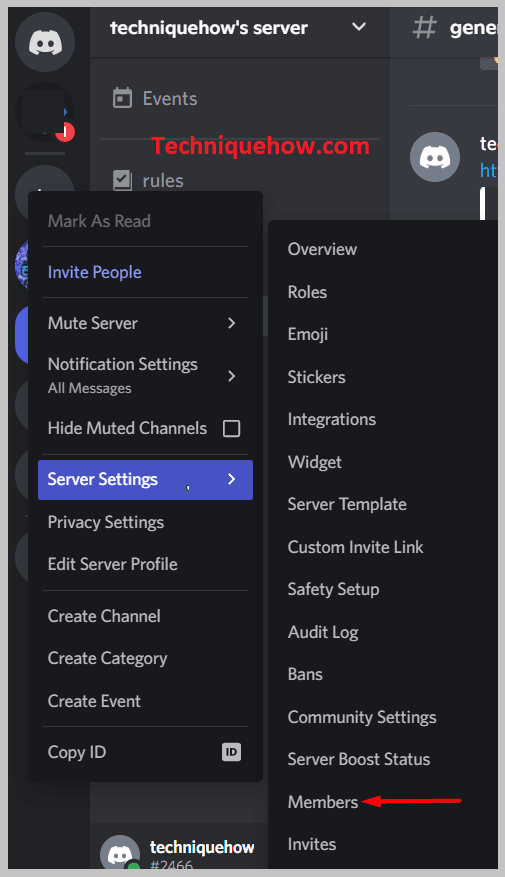Open Safety Setup option

(333, 590)
